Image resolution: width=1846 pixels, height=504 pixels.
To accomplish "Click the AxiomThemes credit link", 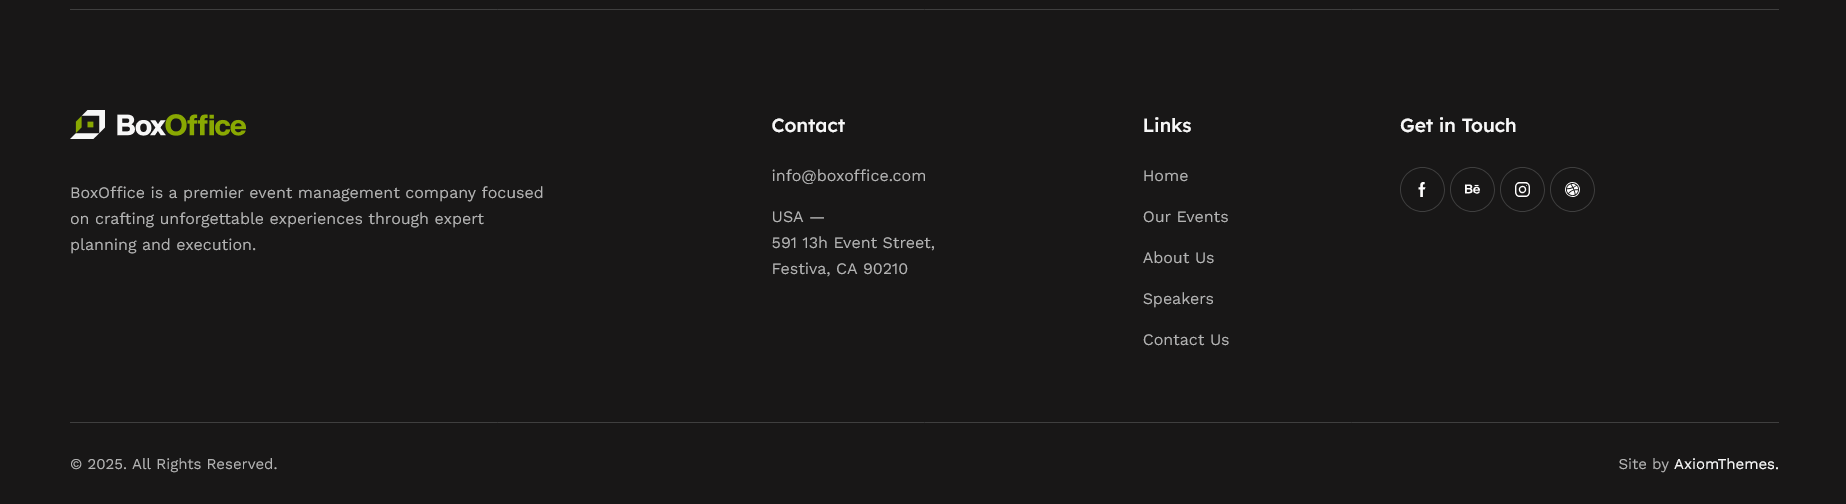I will tap(1726, 464).
